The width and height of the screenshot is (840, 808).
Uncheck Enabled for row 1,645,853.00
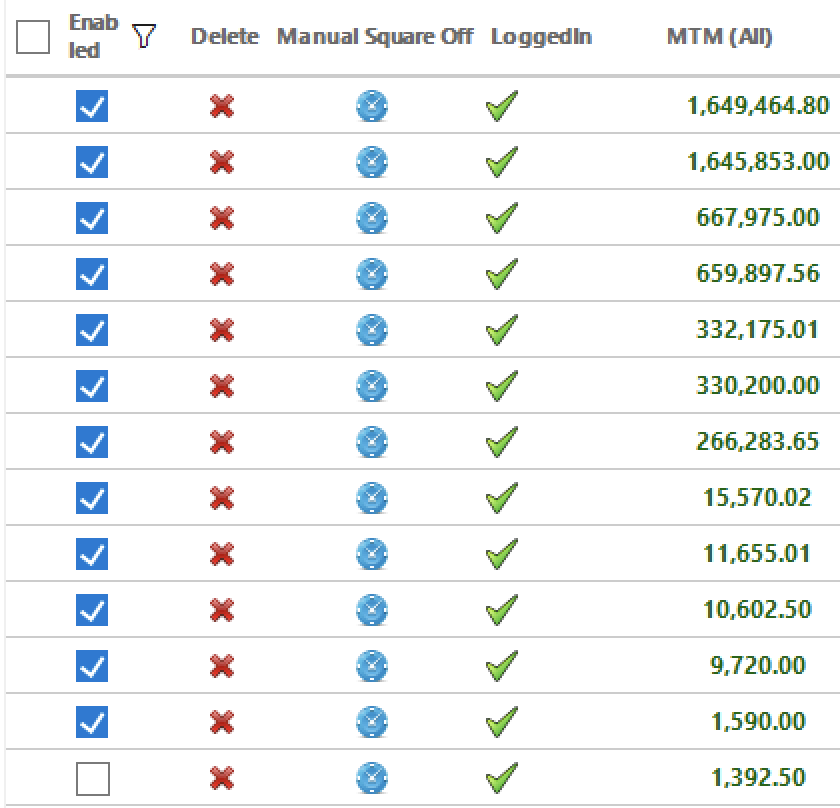click(92, 162)
